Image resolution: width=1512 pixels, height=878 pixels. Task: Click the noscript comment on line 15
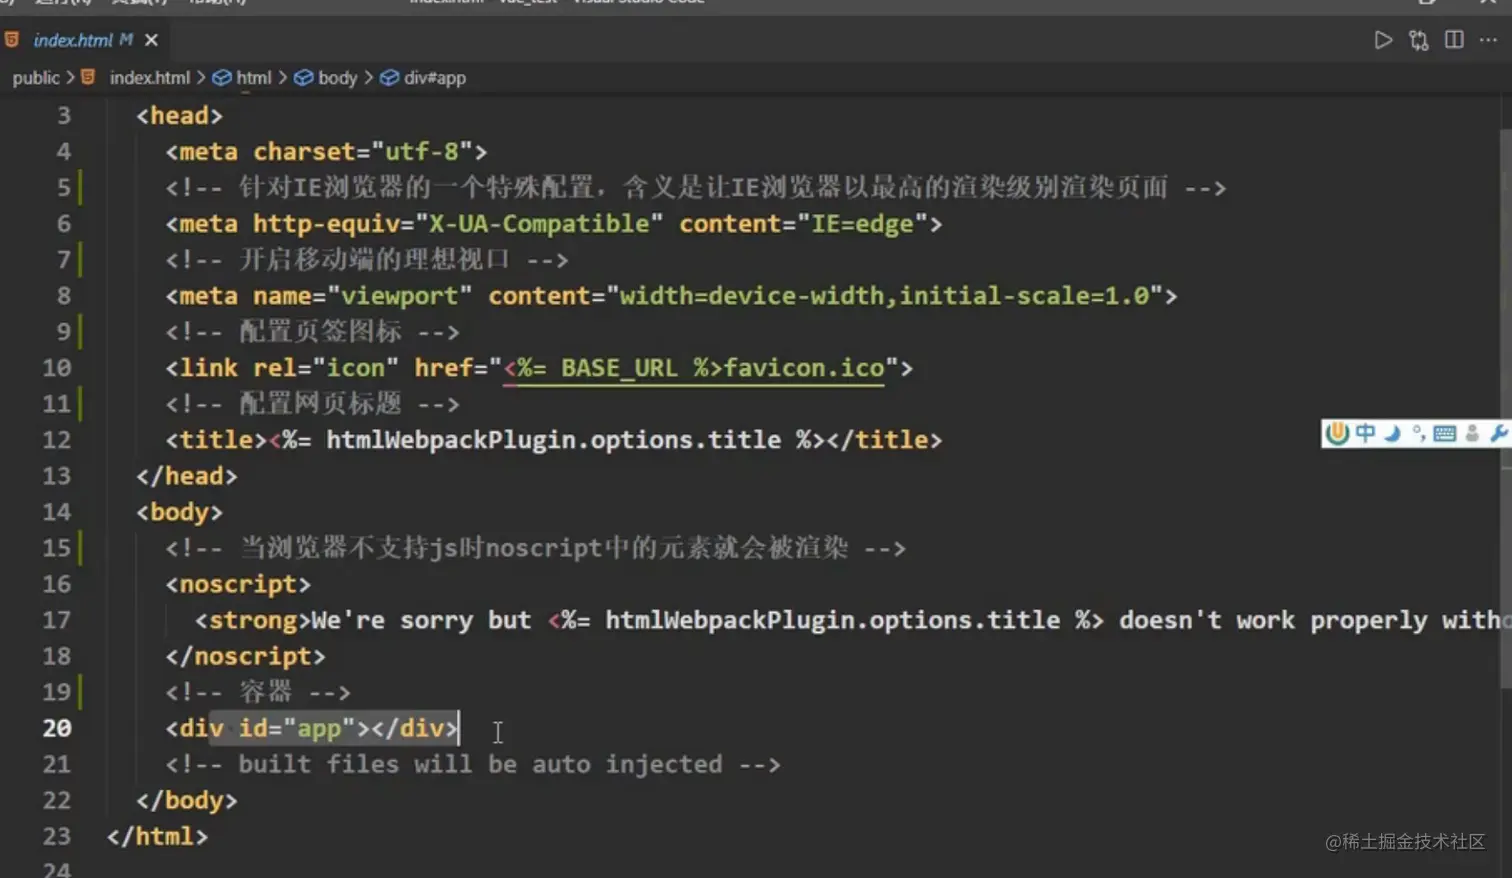pos(536,548)
